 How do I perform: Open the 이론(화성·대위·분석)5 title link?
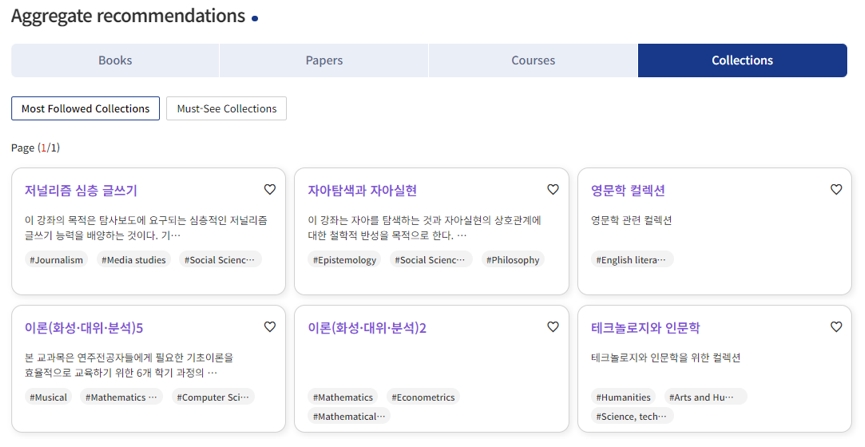coord(84,328)
